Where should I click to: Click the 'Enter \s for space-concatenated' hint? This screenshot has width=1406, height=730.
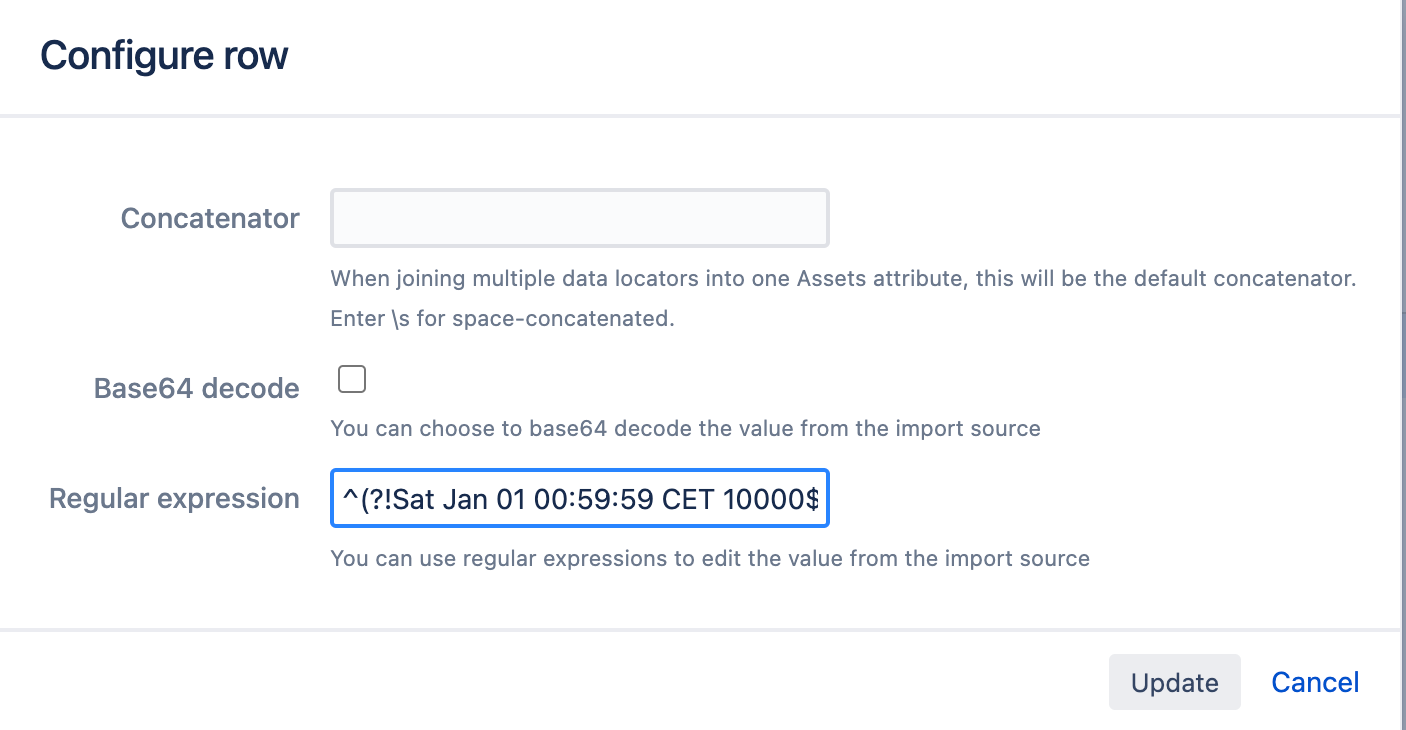click(x=502, y=320)
